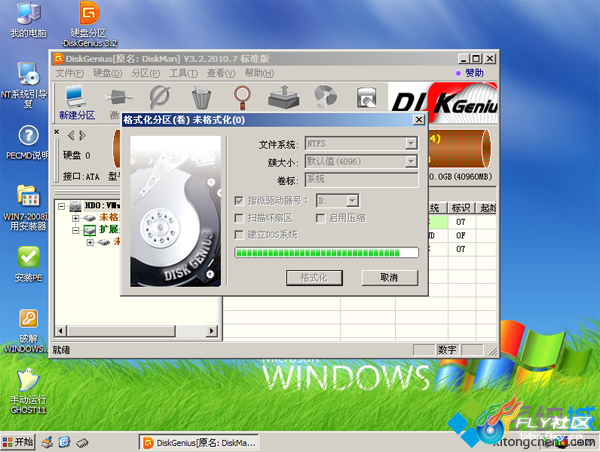Enable the scan bad sectors checkbox
Image resolution: width=600 pixels, height=452 pixels.
[239, 218]
